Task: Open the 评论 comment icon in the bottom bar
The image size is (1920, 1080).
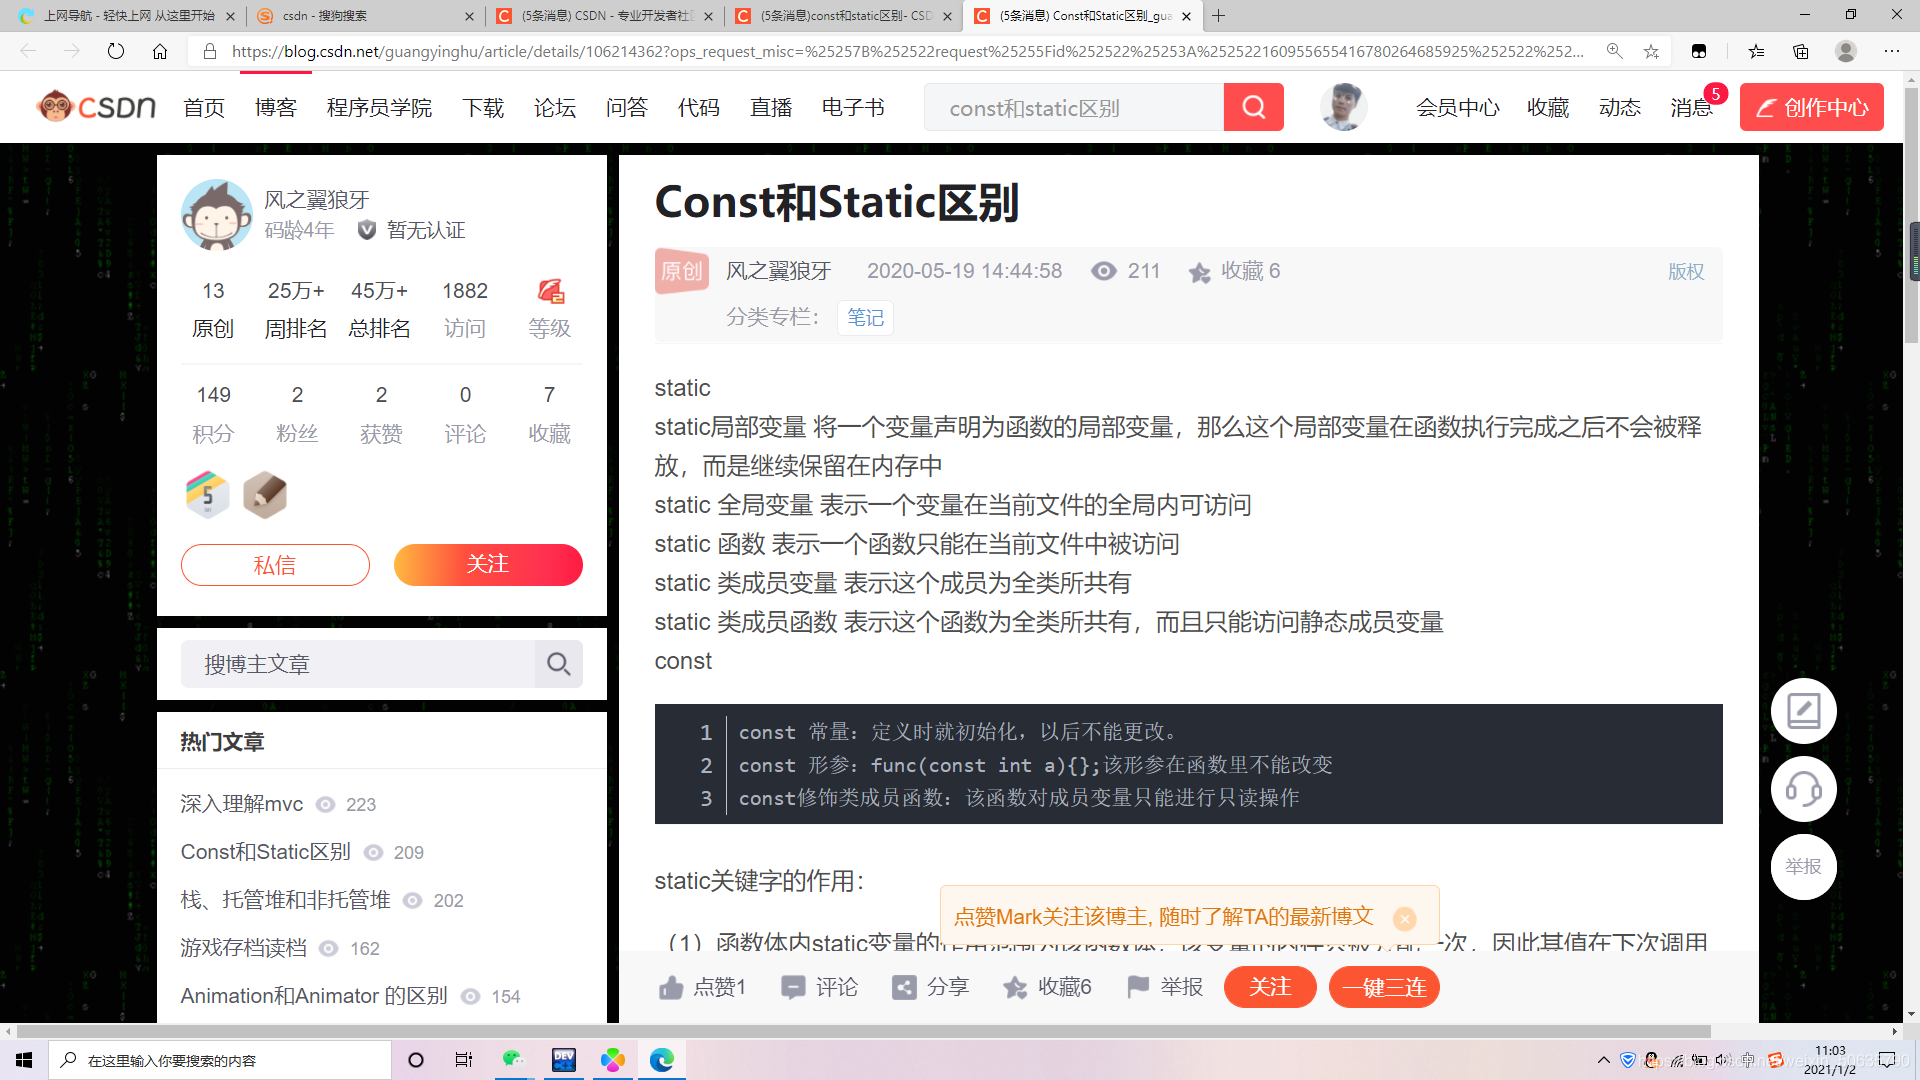Action: point(793,988)
